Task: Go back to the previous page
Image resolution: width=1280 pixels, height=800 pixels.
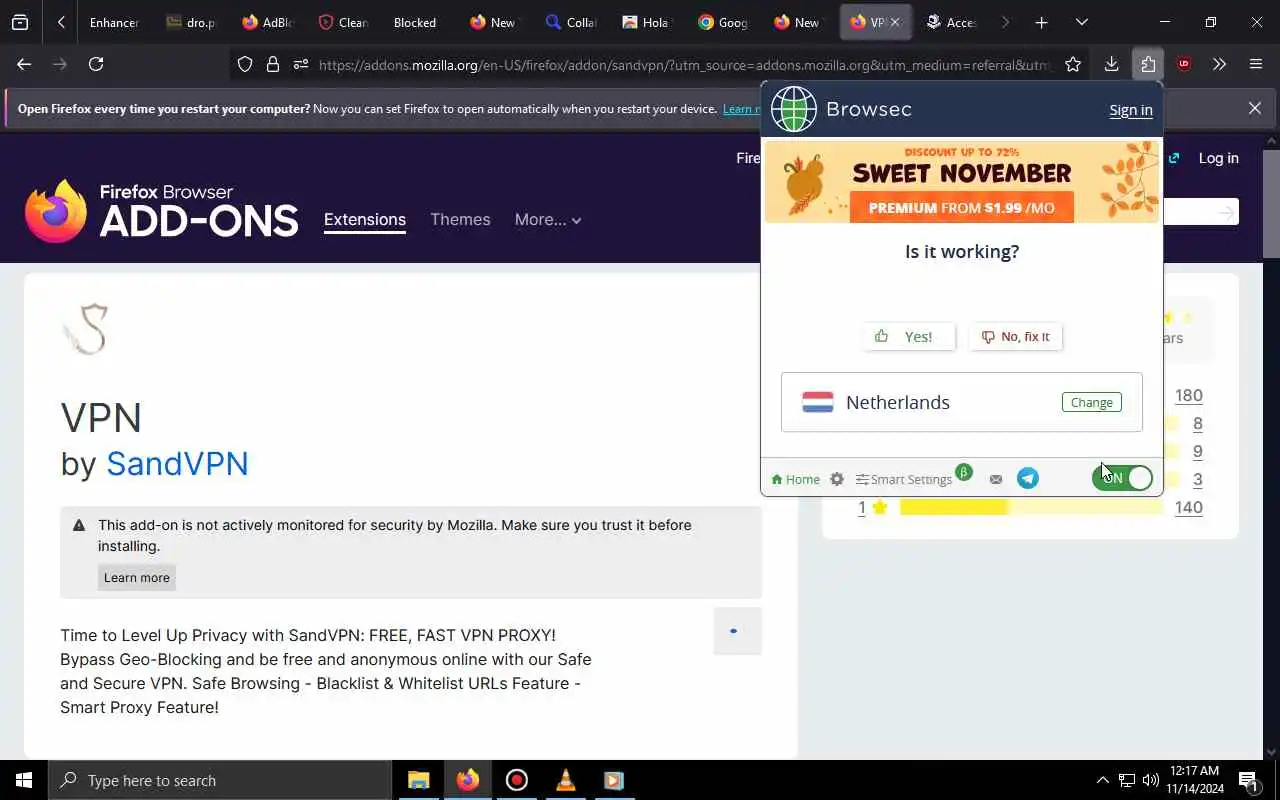Action: 24,64
